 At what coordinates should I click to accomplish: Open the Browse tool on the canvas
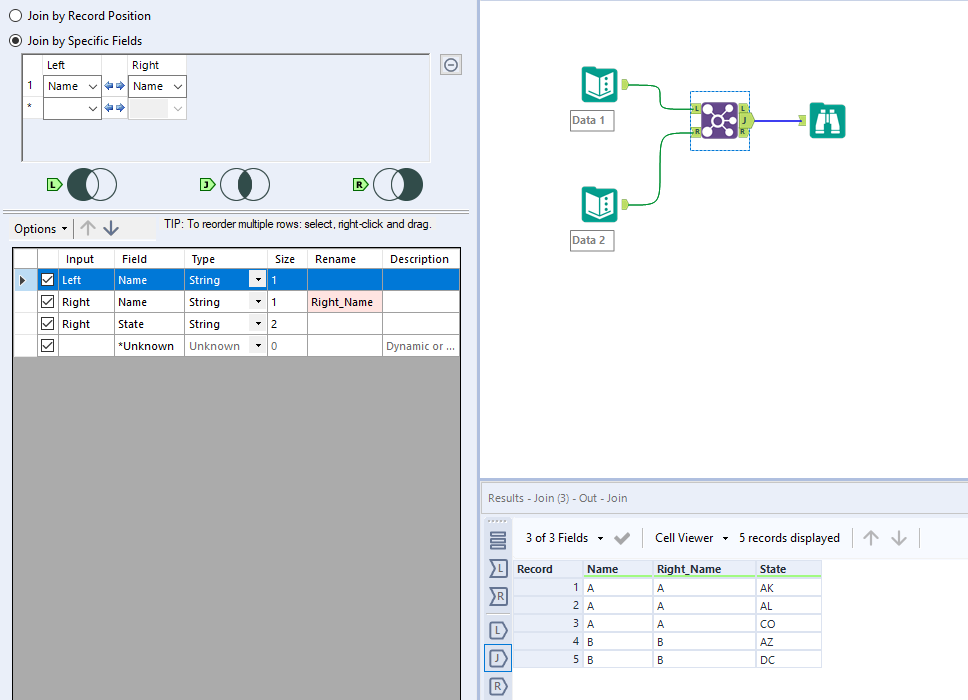coord(827,118)
